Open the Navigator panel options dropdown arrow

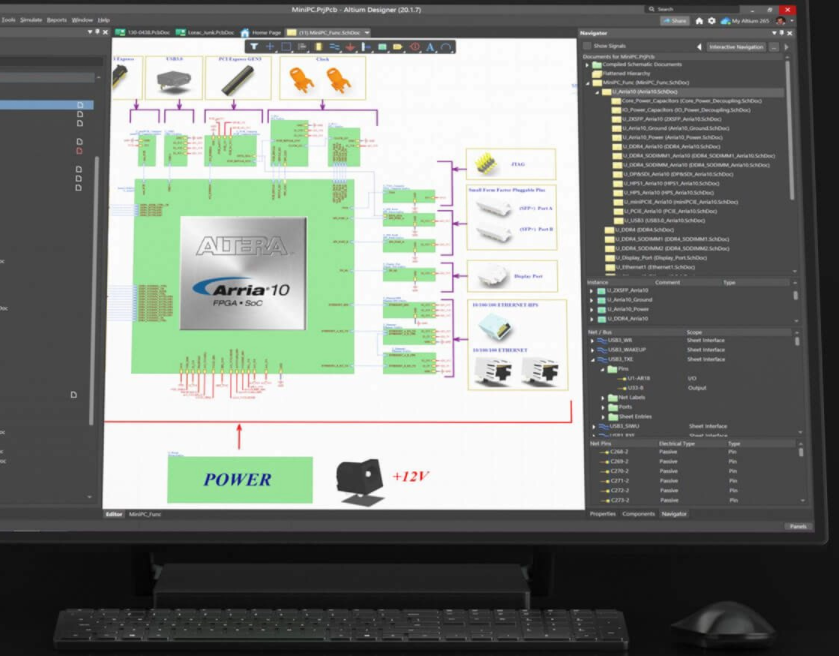coord(774,33)
